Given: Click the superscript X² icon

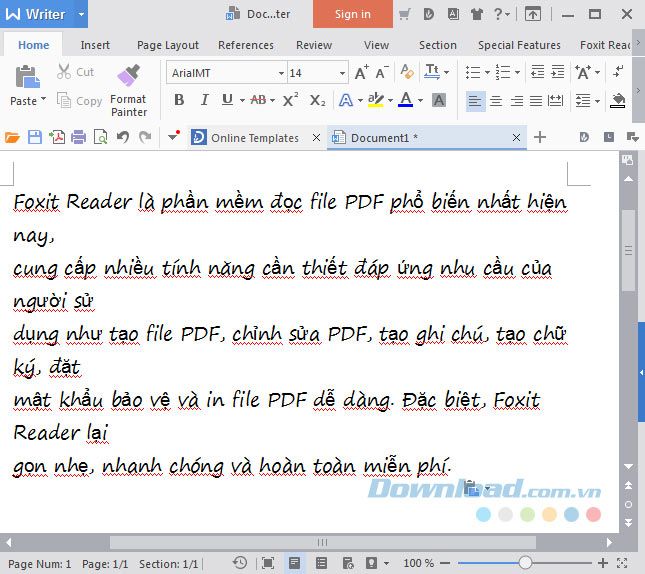Looking at the screenshot, I should point(290,100).
